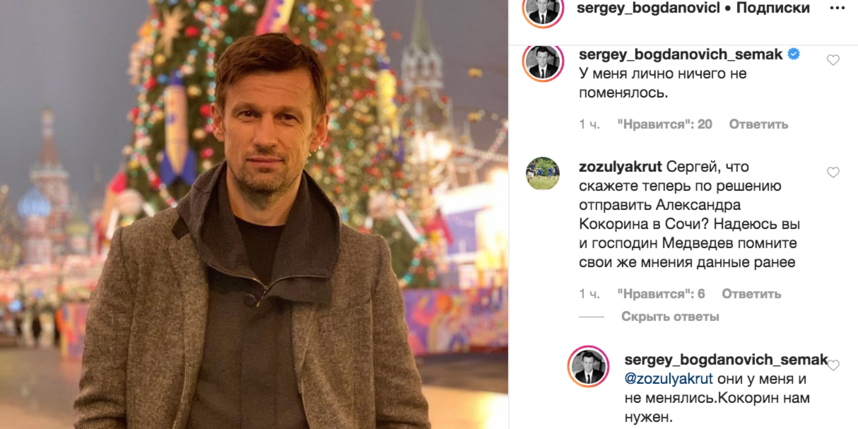Open the zozulyakrut username link
Image resolution: width=858 pixels, height=429 pixels.
621,166
